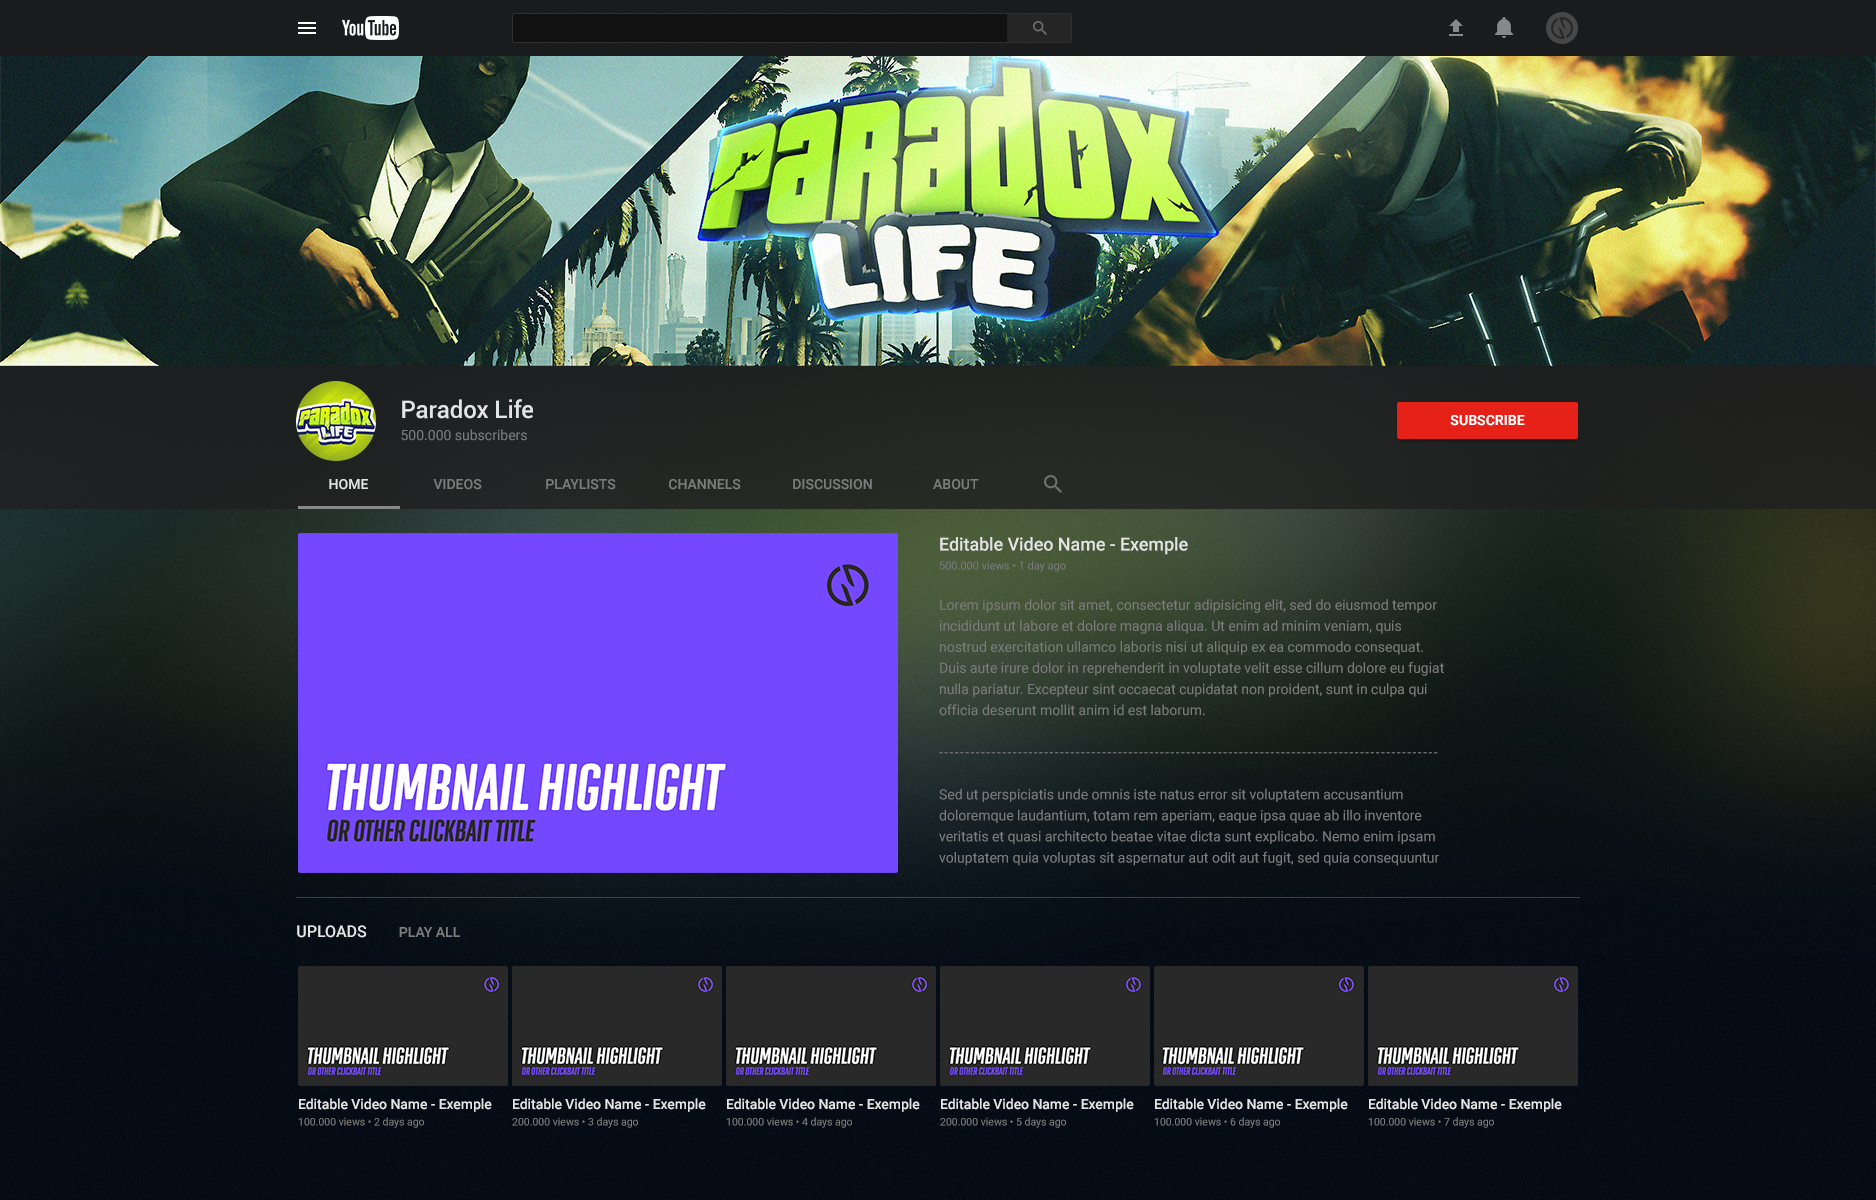Open the upload thumbnail posted 5 days ago
Image resolution: width=1876 pixels, height=1200 pixels.
tap(1045, 1026)
